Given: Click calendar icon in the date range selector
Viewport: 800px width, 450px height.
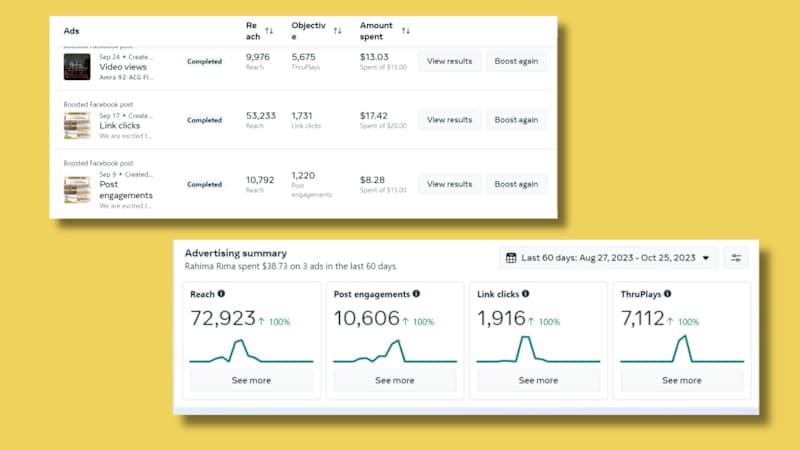Looking at the screenshot, I should coord(511,258).
